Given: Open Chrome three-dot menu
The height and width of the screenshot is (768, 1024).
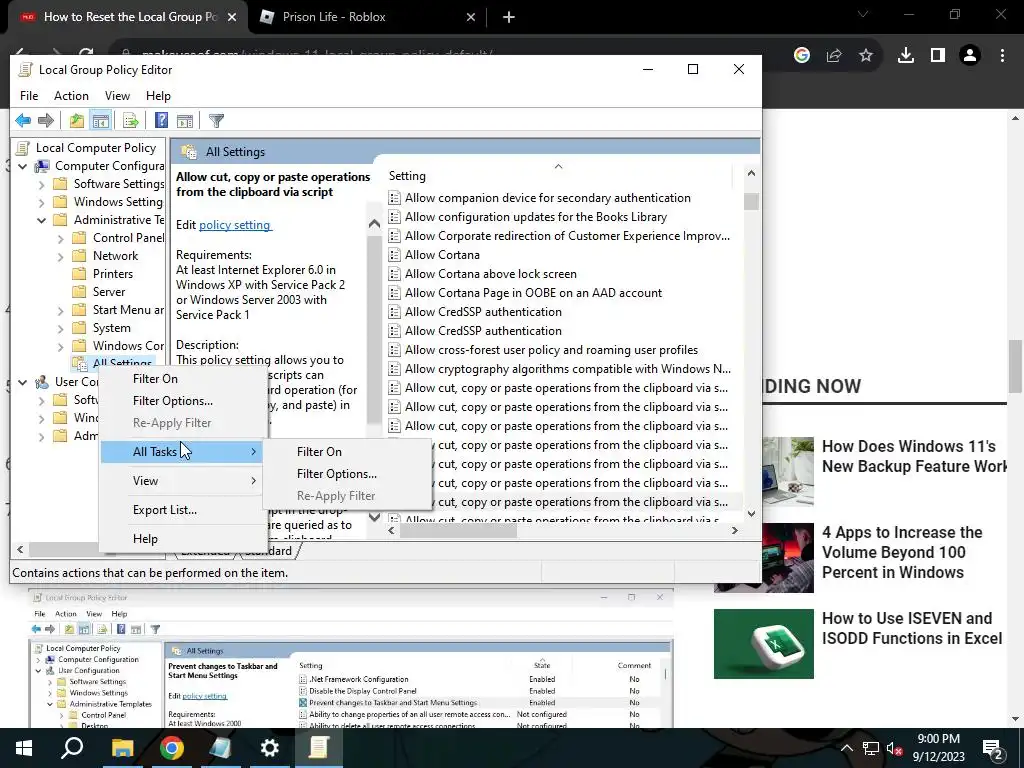Looking at the screenshot, I should pyautogui.click(x=1002, y=56).
